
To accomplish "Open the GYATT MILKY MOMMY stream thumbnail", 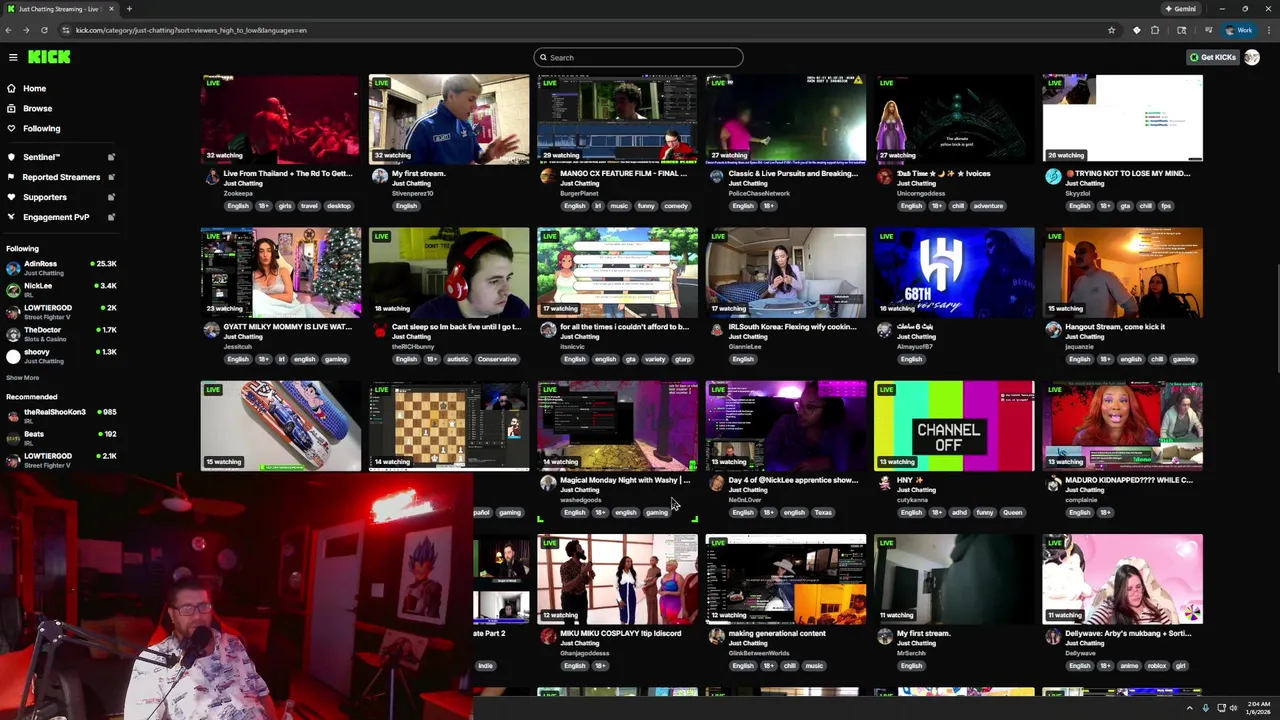I will [280, 272].
